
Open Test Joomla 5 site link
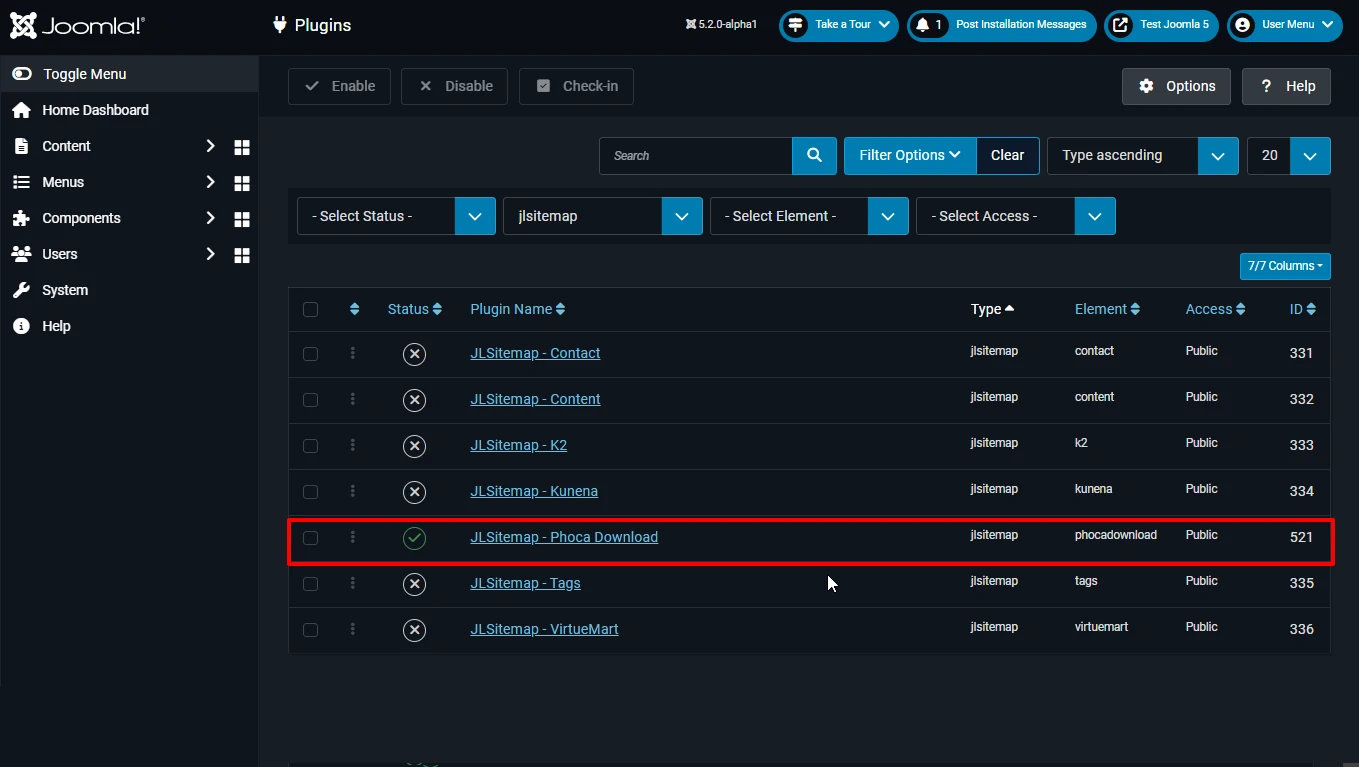coord(1161,25)
